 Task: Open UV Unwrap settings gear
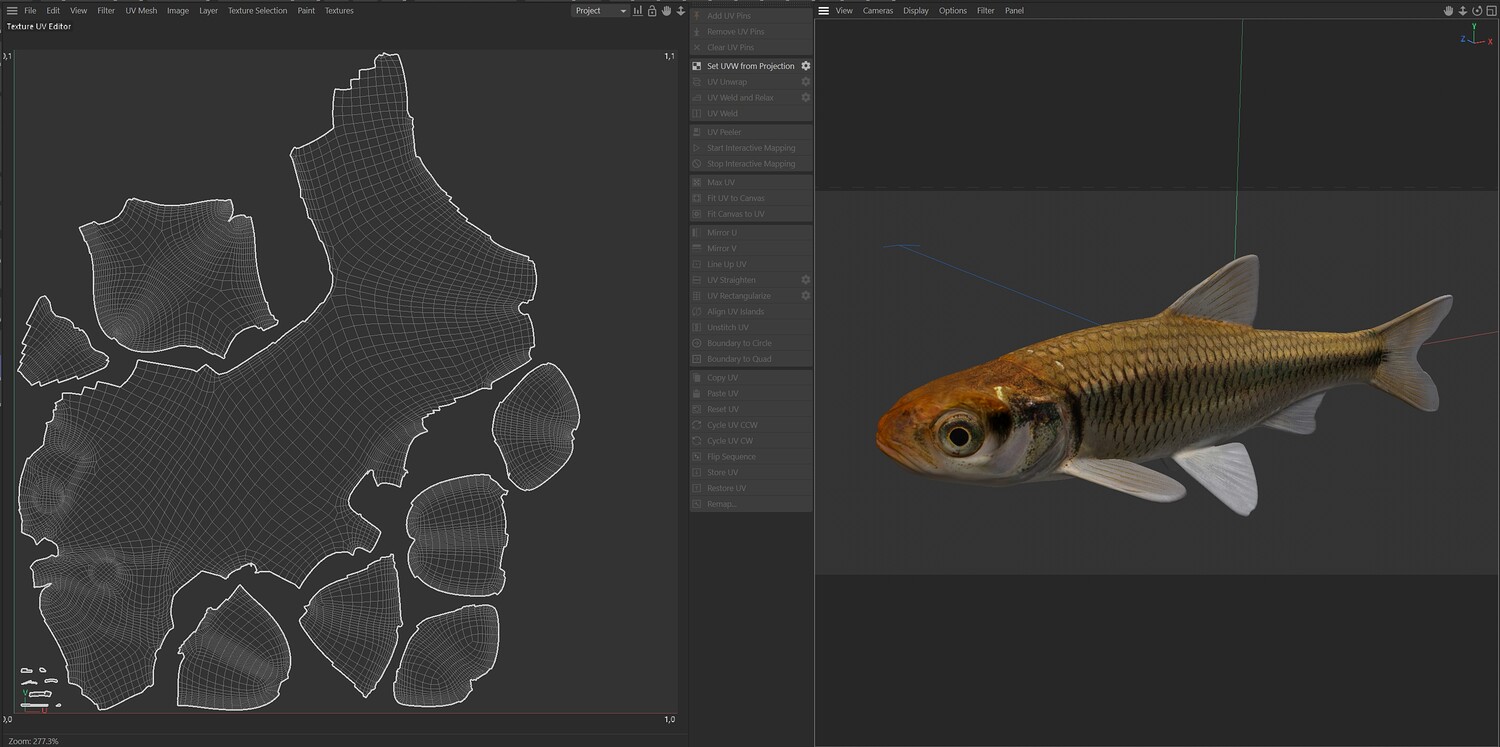pos(806,82)
